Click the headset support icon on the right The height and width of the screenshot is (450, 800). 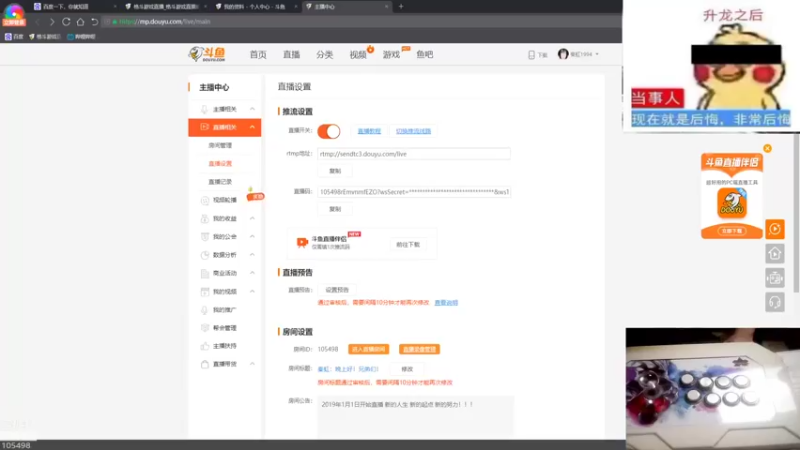[x=774, y=302]
